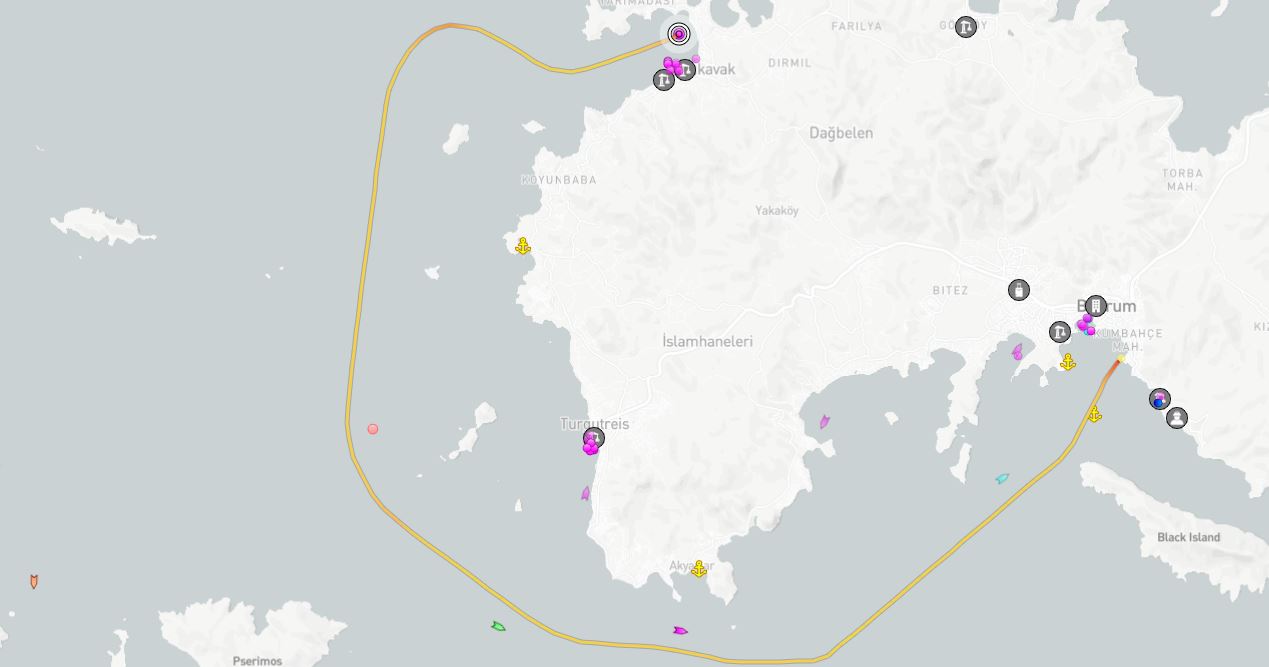1269x667 pixels.
Task: Select the pink circle marker west of Turgutreis
Action: [x=373, y=429]
